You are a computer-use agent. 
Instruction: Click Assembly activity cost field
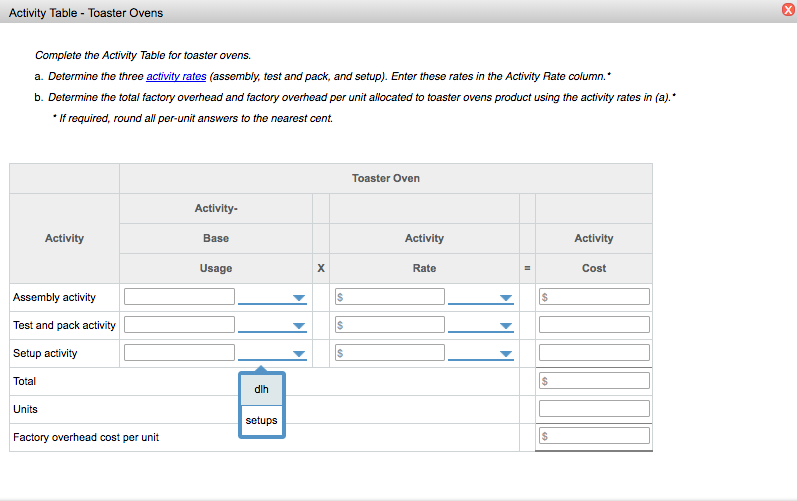594,297
